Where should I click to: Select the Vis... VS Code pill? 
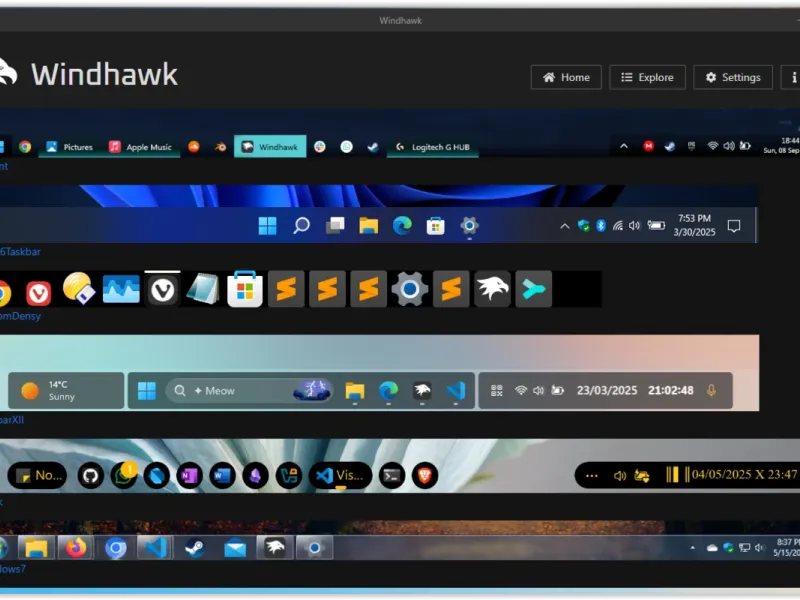pos(340,476)
